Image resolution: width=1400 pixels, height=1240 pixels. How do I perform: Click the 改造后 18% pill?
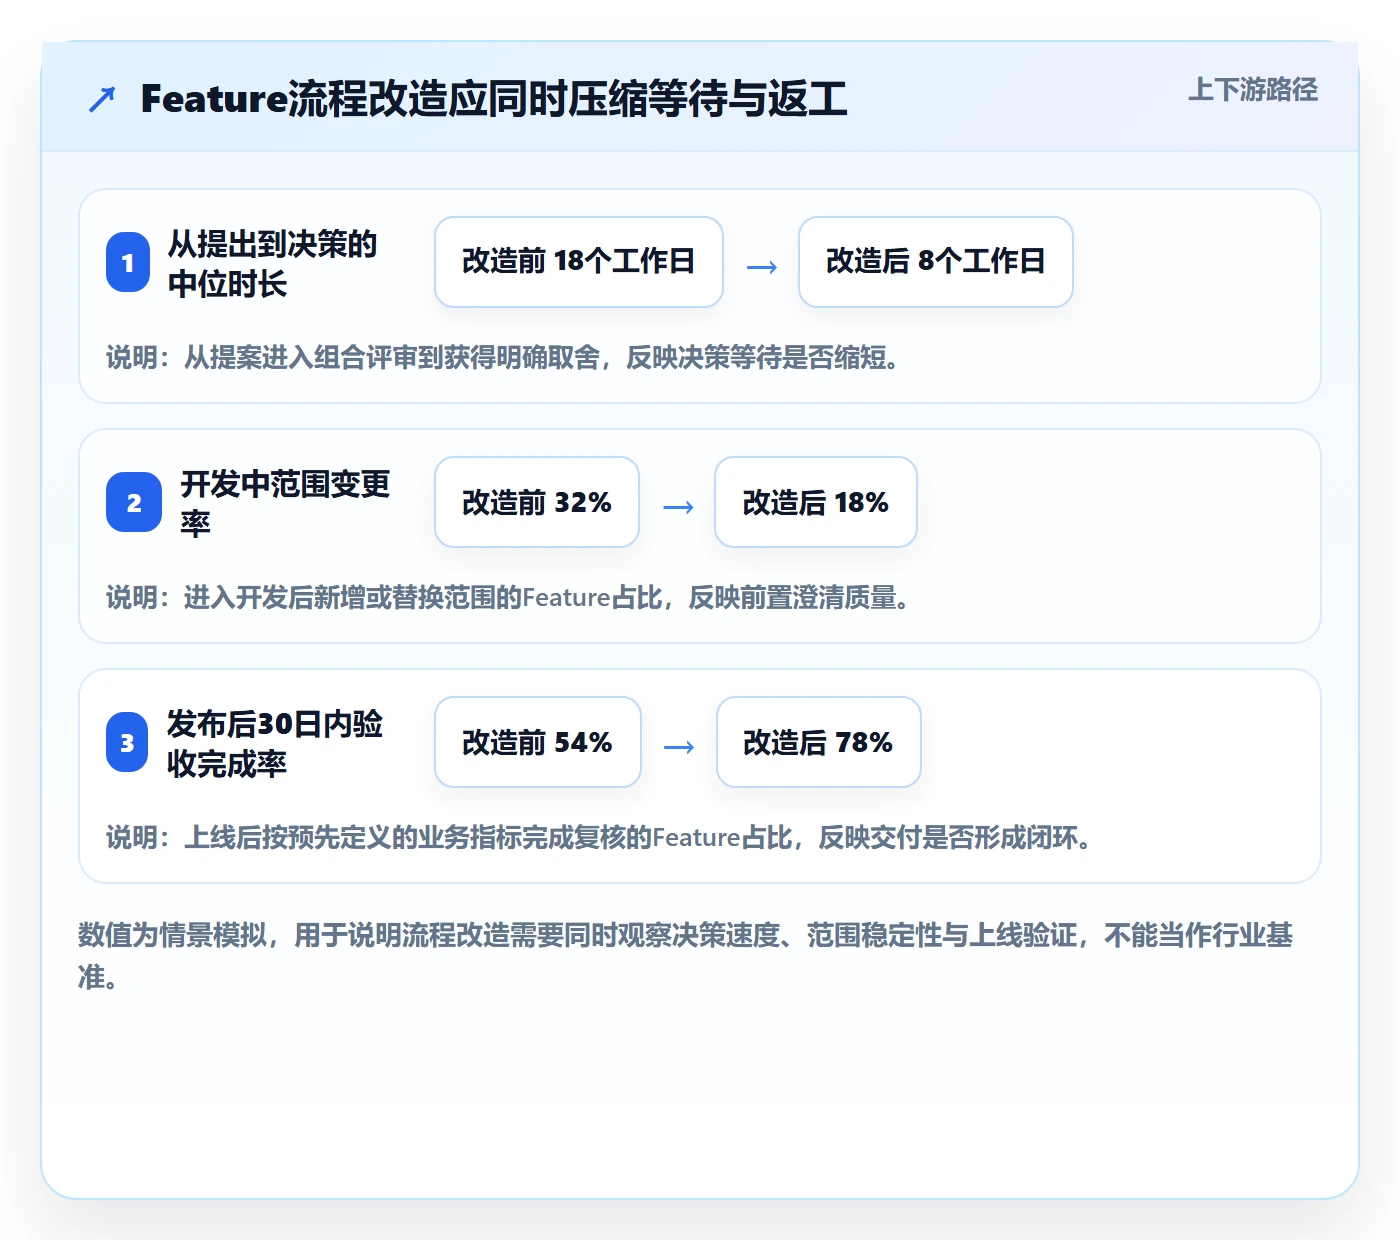coord(816,502)
